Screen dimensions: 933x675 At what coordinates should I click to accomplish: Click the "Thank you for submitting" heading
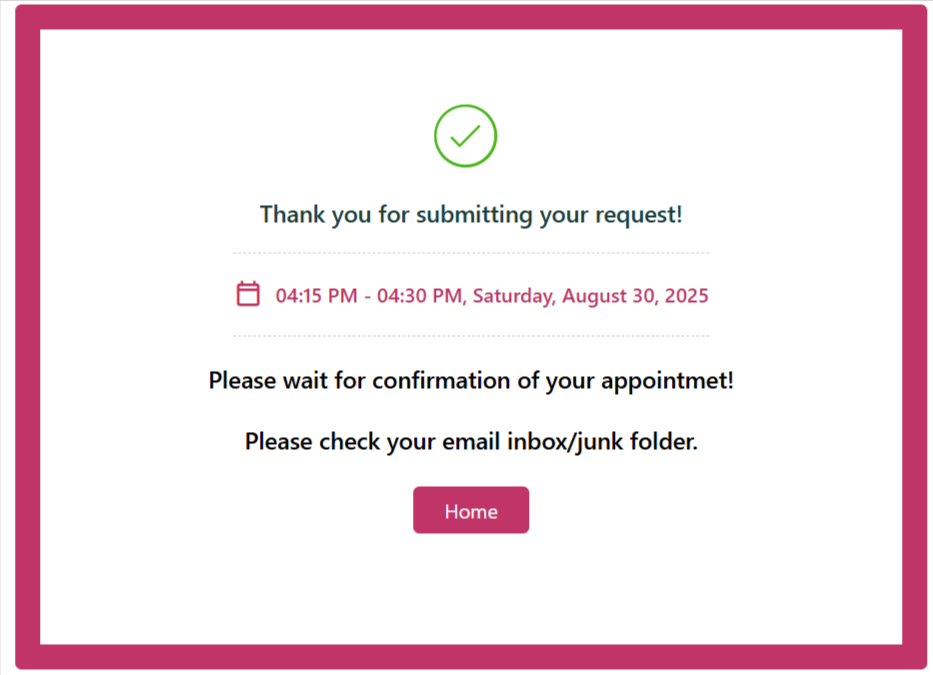click(x=471, y=214)
